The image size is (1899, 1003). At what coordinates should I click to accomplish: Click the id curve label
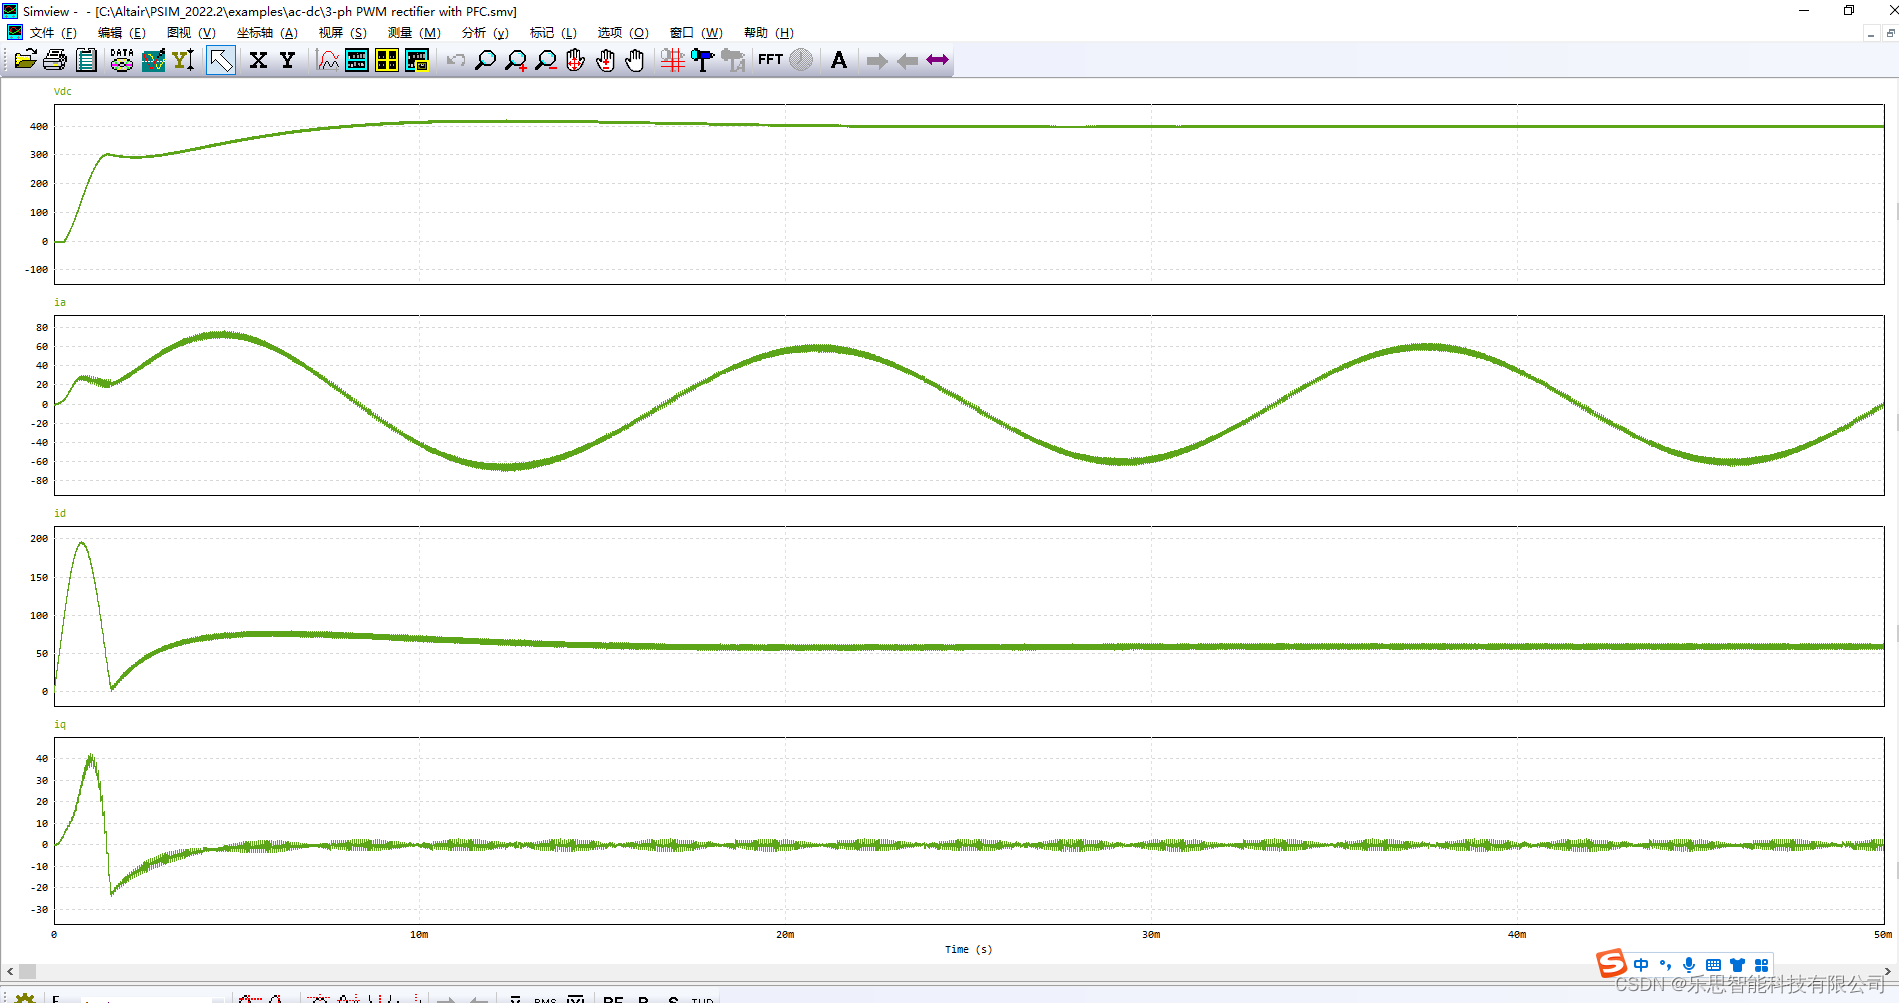pyautogui.click(x=60, y=513)
